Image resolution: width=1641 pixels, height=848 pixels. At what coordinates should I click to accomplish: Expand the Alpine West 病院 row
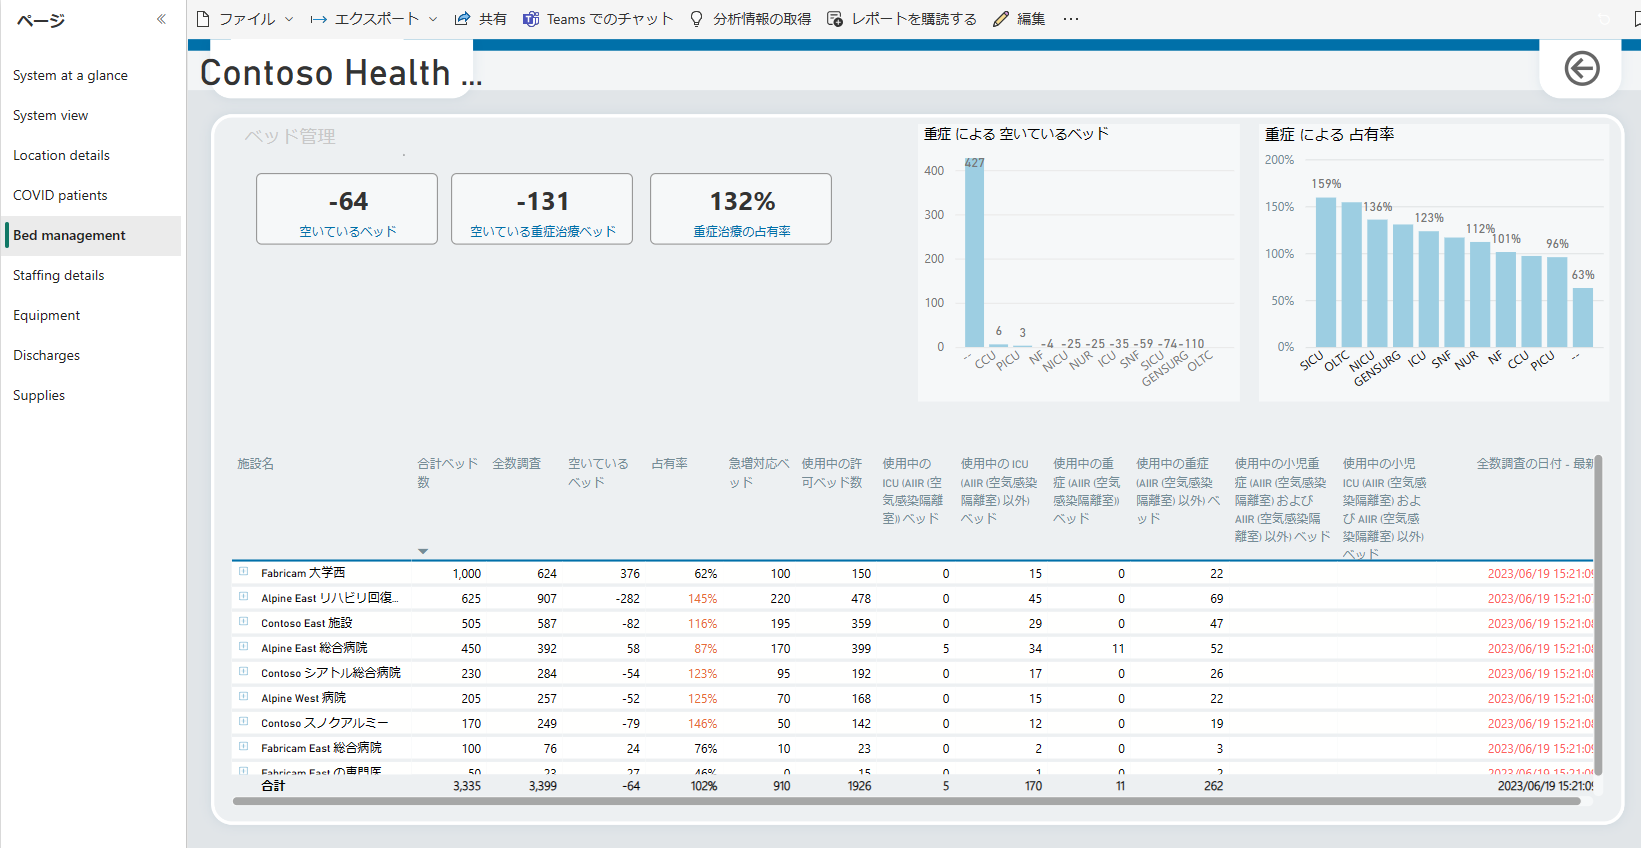(x=243, y=697)
